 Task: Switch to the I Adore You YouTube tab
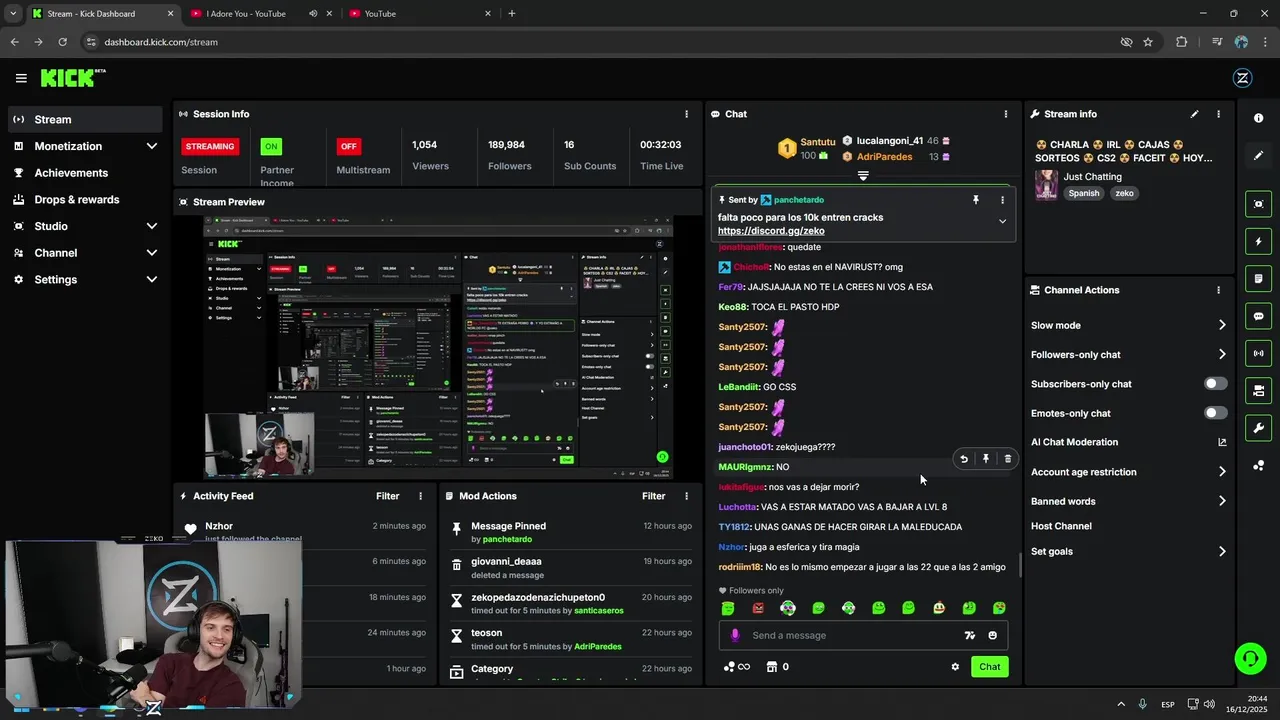(262, 14)
